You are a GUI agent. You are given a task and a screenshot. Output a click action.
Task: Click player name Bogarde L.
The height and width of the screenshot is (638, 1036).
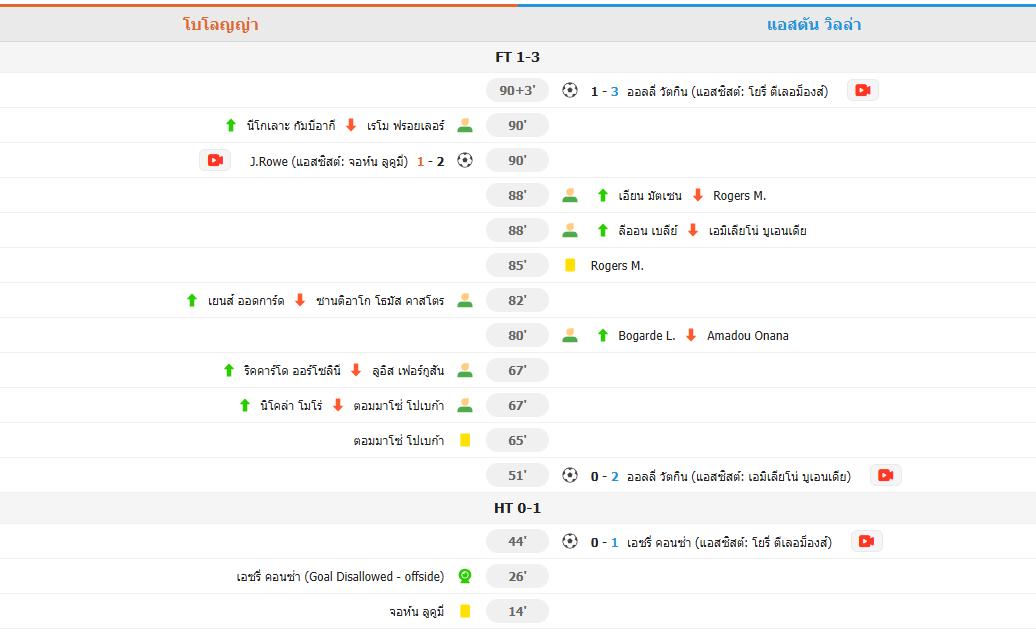coord(646,336)
